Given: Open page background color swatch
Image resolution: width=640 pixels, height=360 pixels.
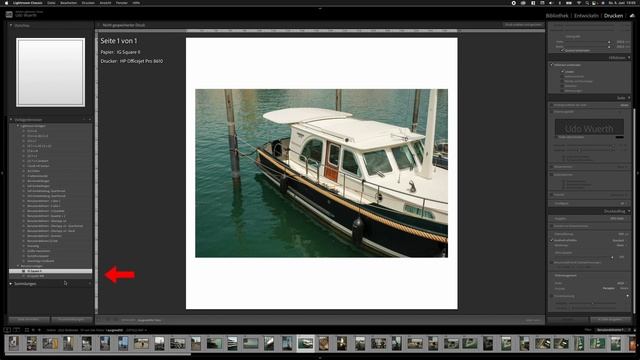Looking at the screenshot, I should point(624,105).
